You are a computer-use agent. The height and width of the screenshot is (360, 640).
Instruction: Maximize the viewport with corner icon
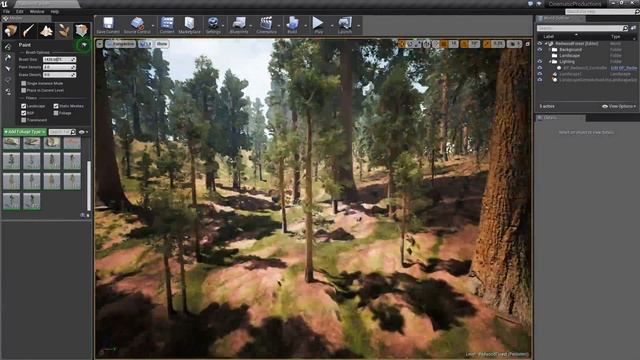point(527,44)
